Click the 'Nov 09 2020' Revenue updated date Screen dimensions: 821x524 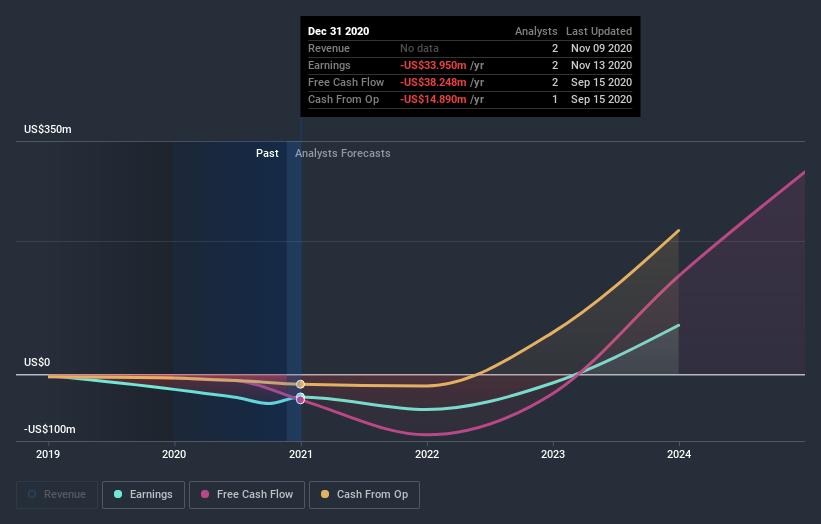pyautogui.click(x=602, y=48)
